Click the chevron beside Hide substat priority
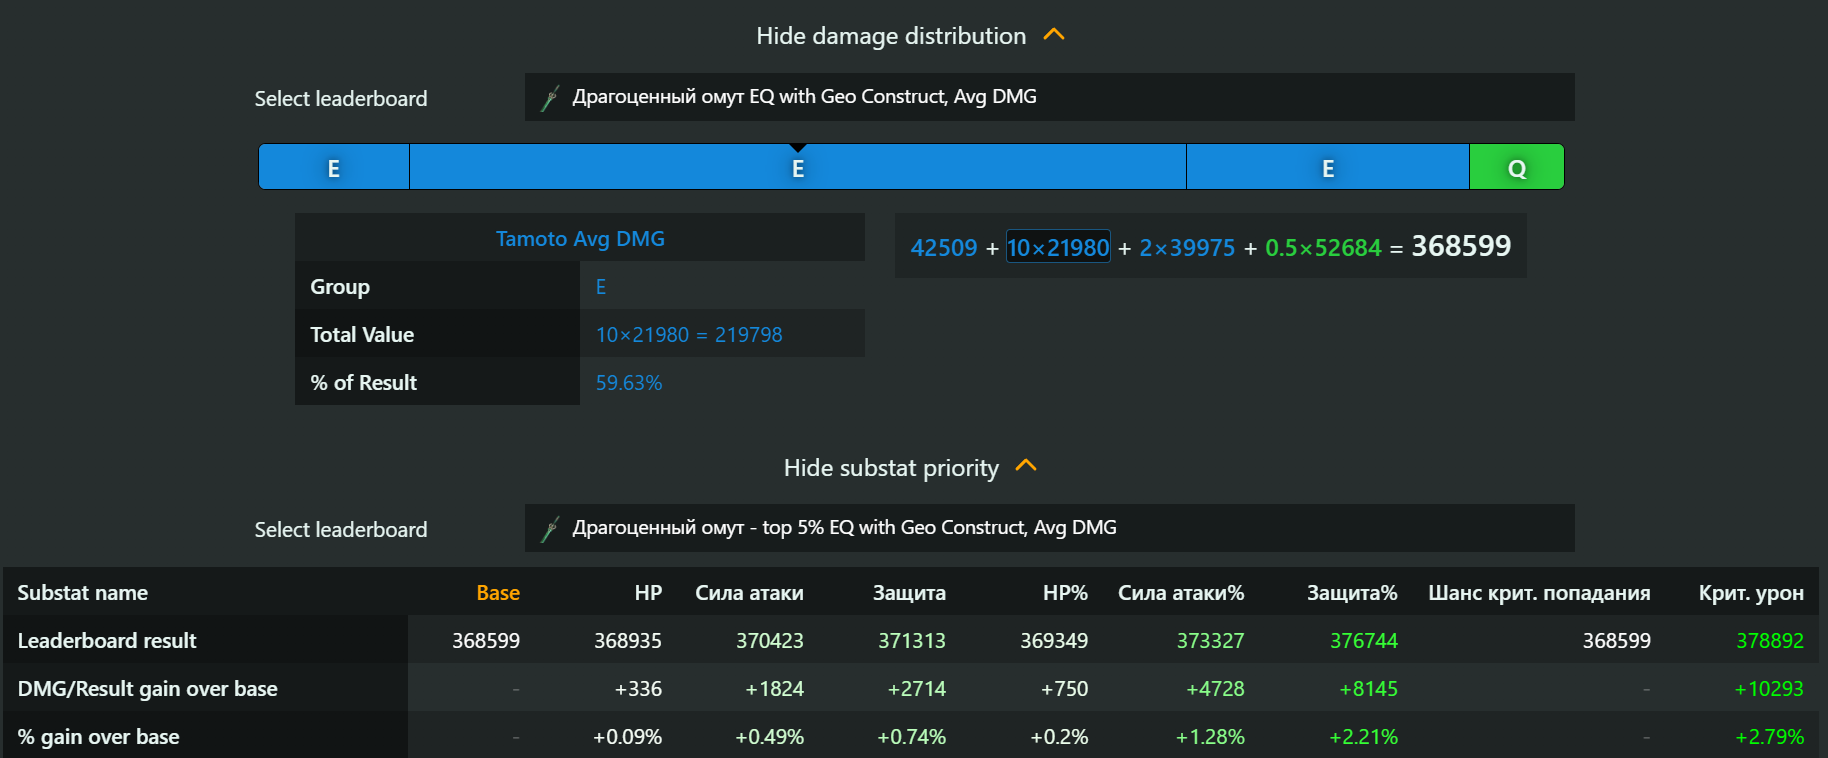Viewport: 1828px width, 758px height. pyautogui.click(x=1026, y=467)
